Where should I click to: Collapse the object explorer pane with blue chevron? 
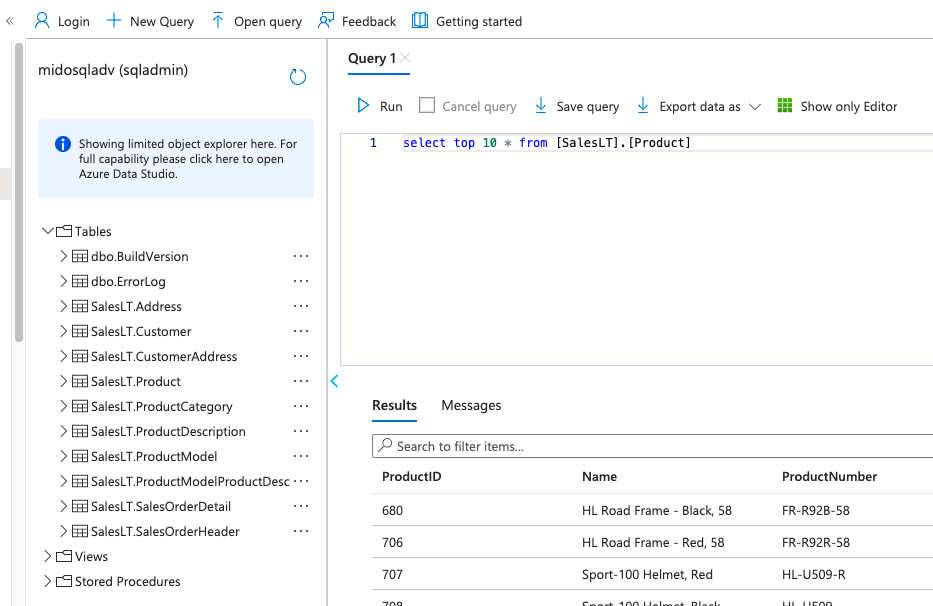[334, 381]
